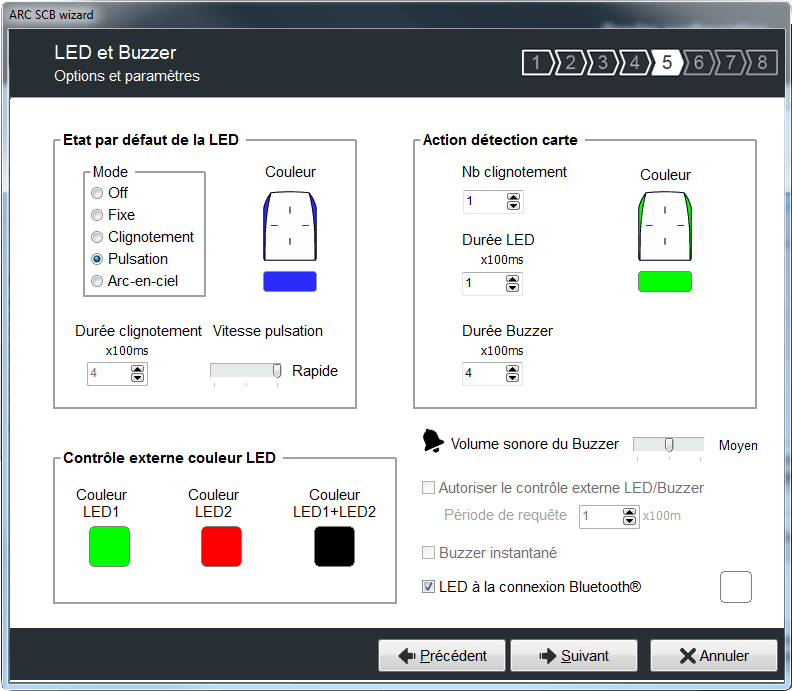This screenshot has height=691, width=792.
Task: Click the blue reader icon under Couleur
Action: [x=290, y=226]
